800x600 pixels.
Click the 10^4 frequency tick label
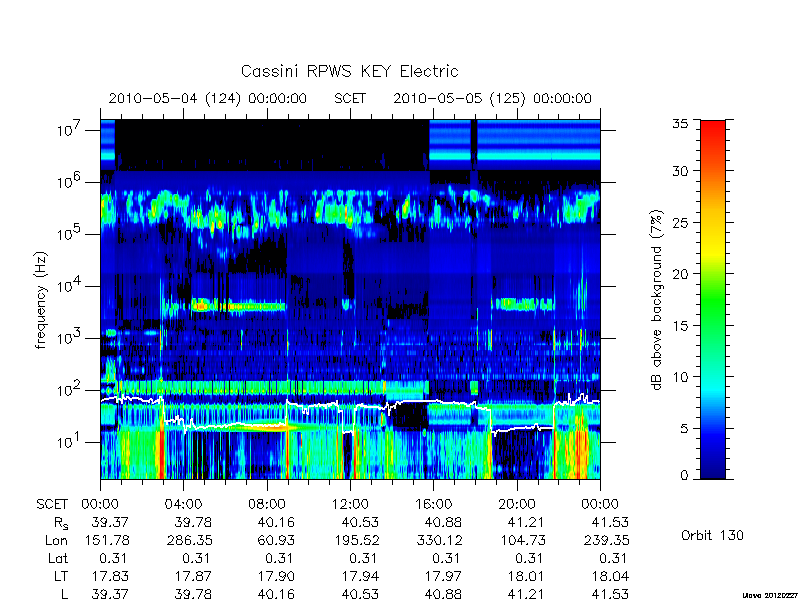point(70,286)
